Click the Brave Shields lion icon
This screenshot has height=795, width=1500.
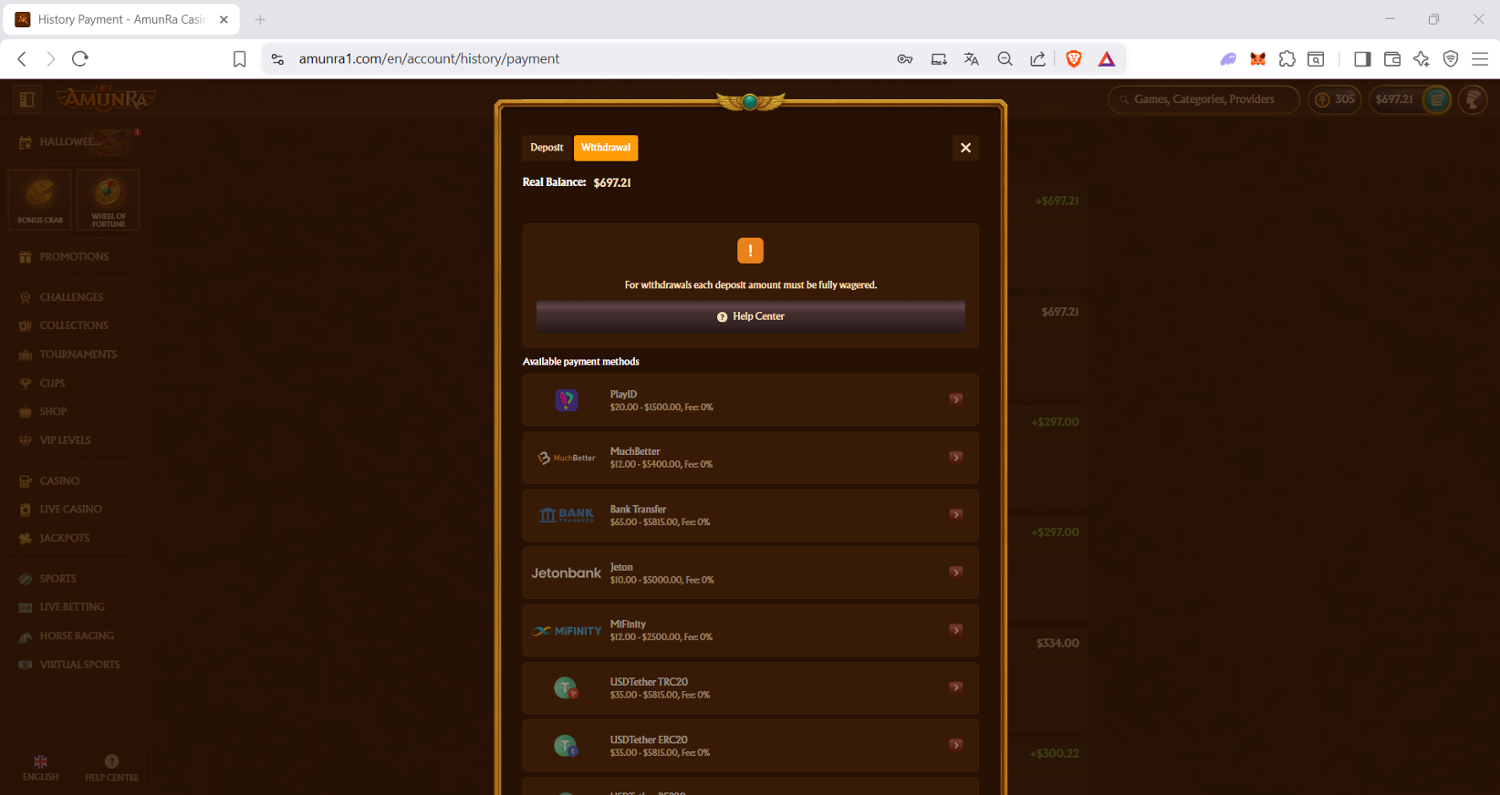1073,59
